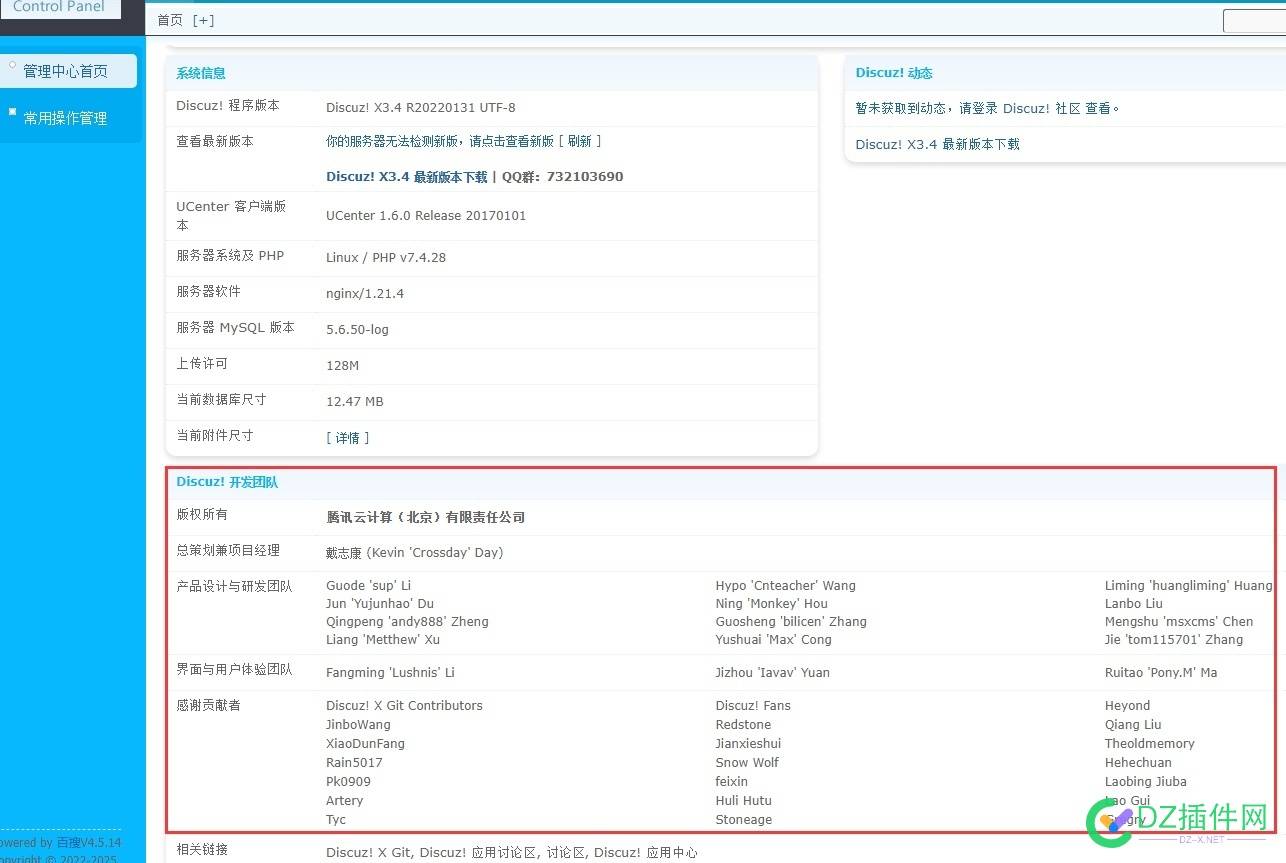
Task: Open Discuz! X3.4 最新版本下载 bold link in 系统信息
Action: (x=406, y=176)
